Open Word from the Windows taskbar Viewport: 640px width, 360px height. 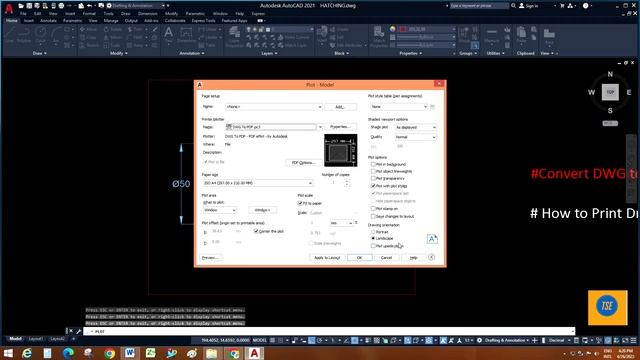point(129,353)
